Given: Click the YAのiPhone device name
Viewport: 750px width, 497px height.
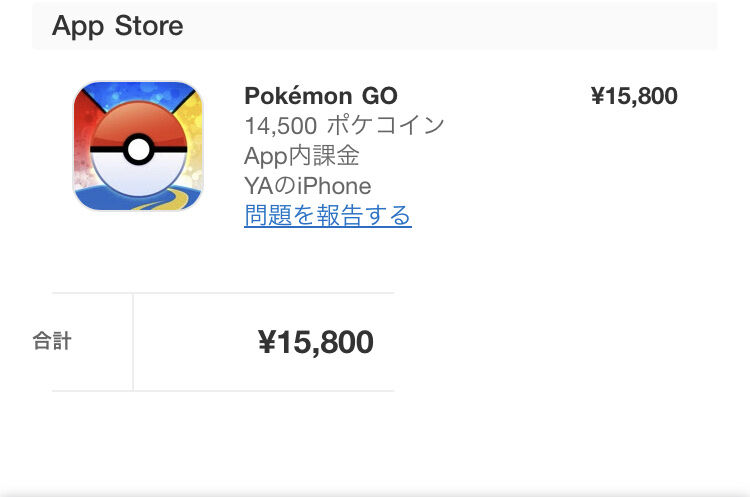Looking at the screenshot, I should click(308, 186).
